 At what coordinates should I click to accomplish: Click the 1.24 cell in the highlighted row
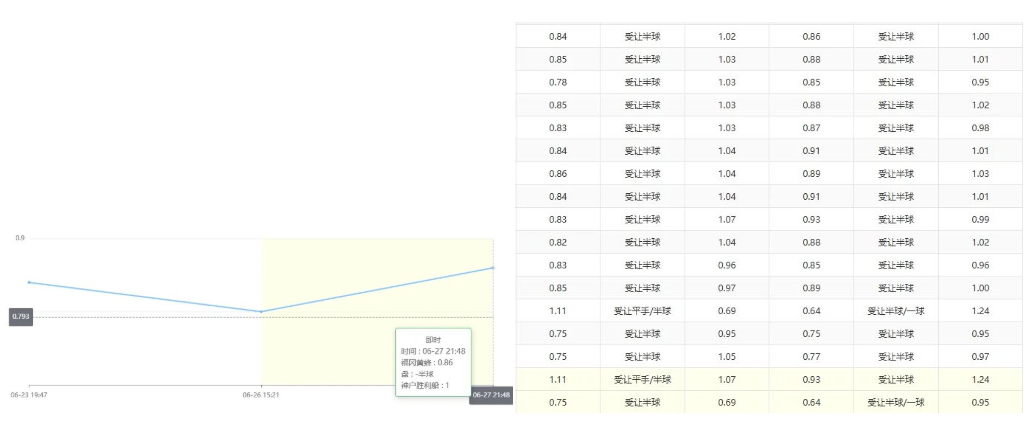coord(980,379)
